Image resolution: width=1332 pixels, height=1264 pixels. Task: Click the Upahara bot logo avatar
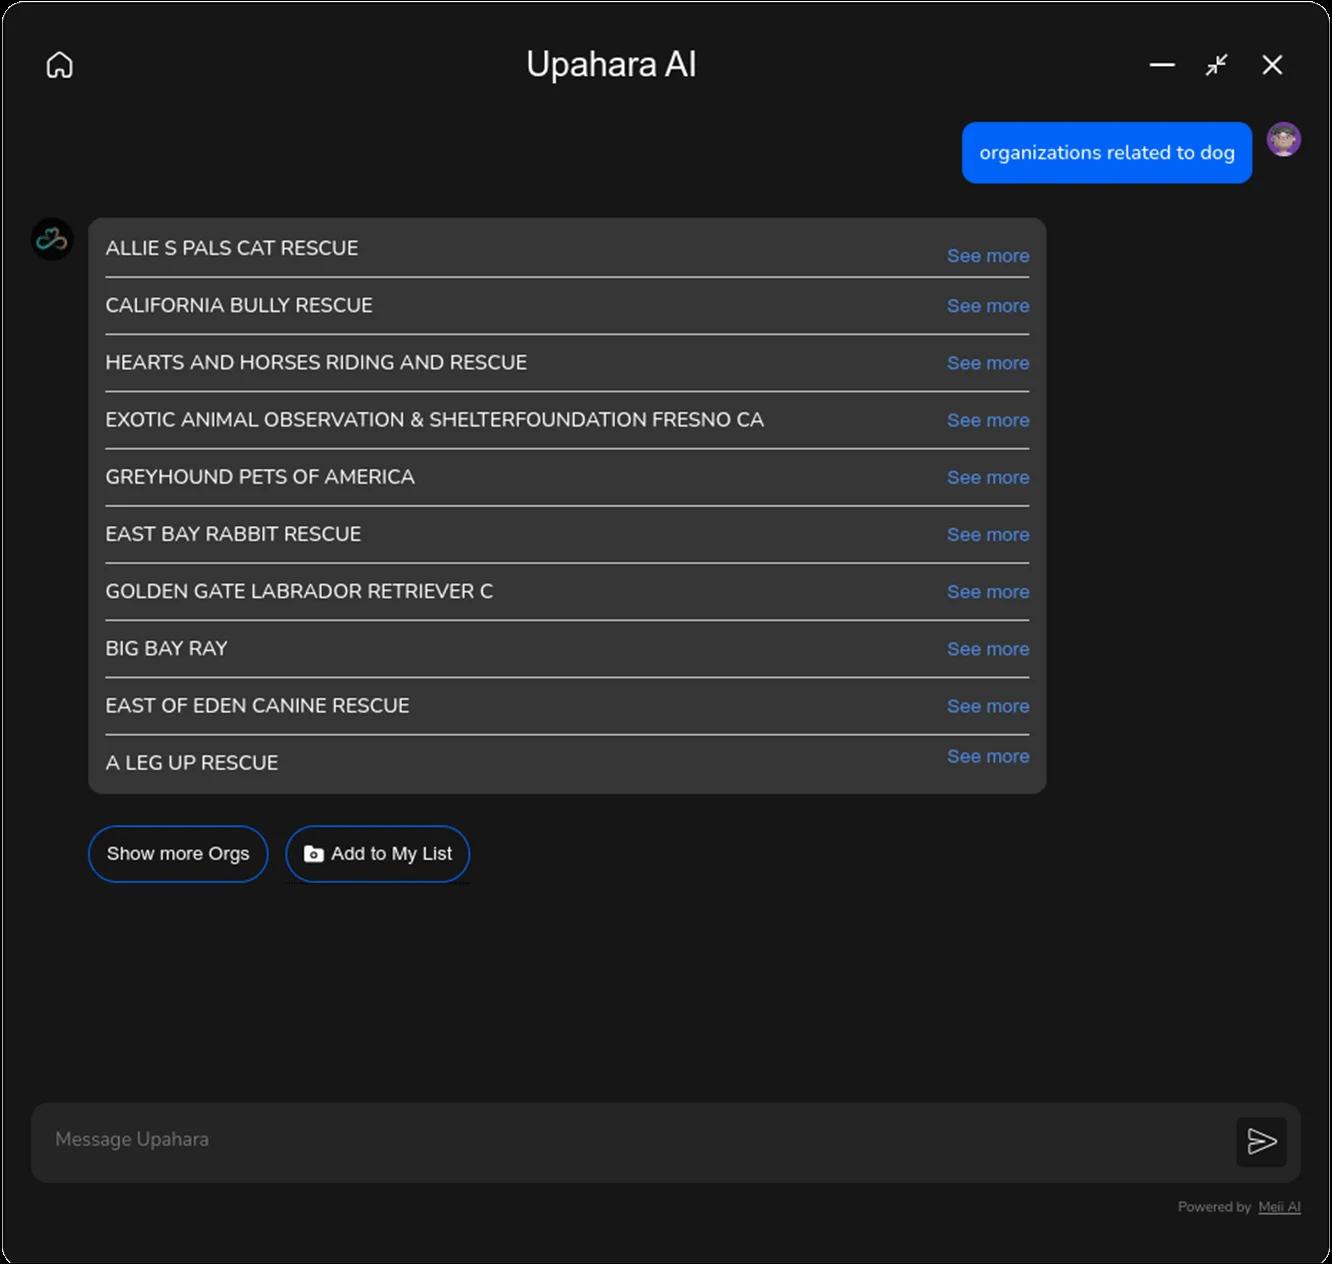52,240
